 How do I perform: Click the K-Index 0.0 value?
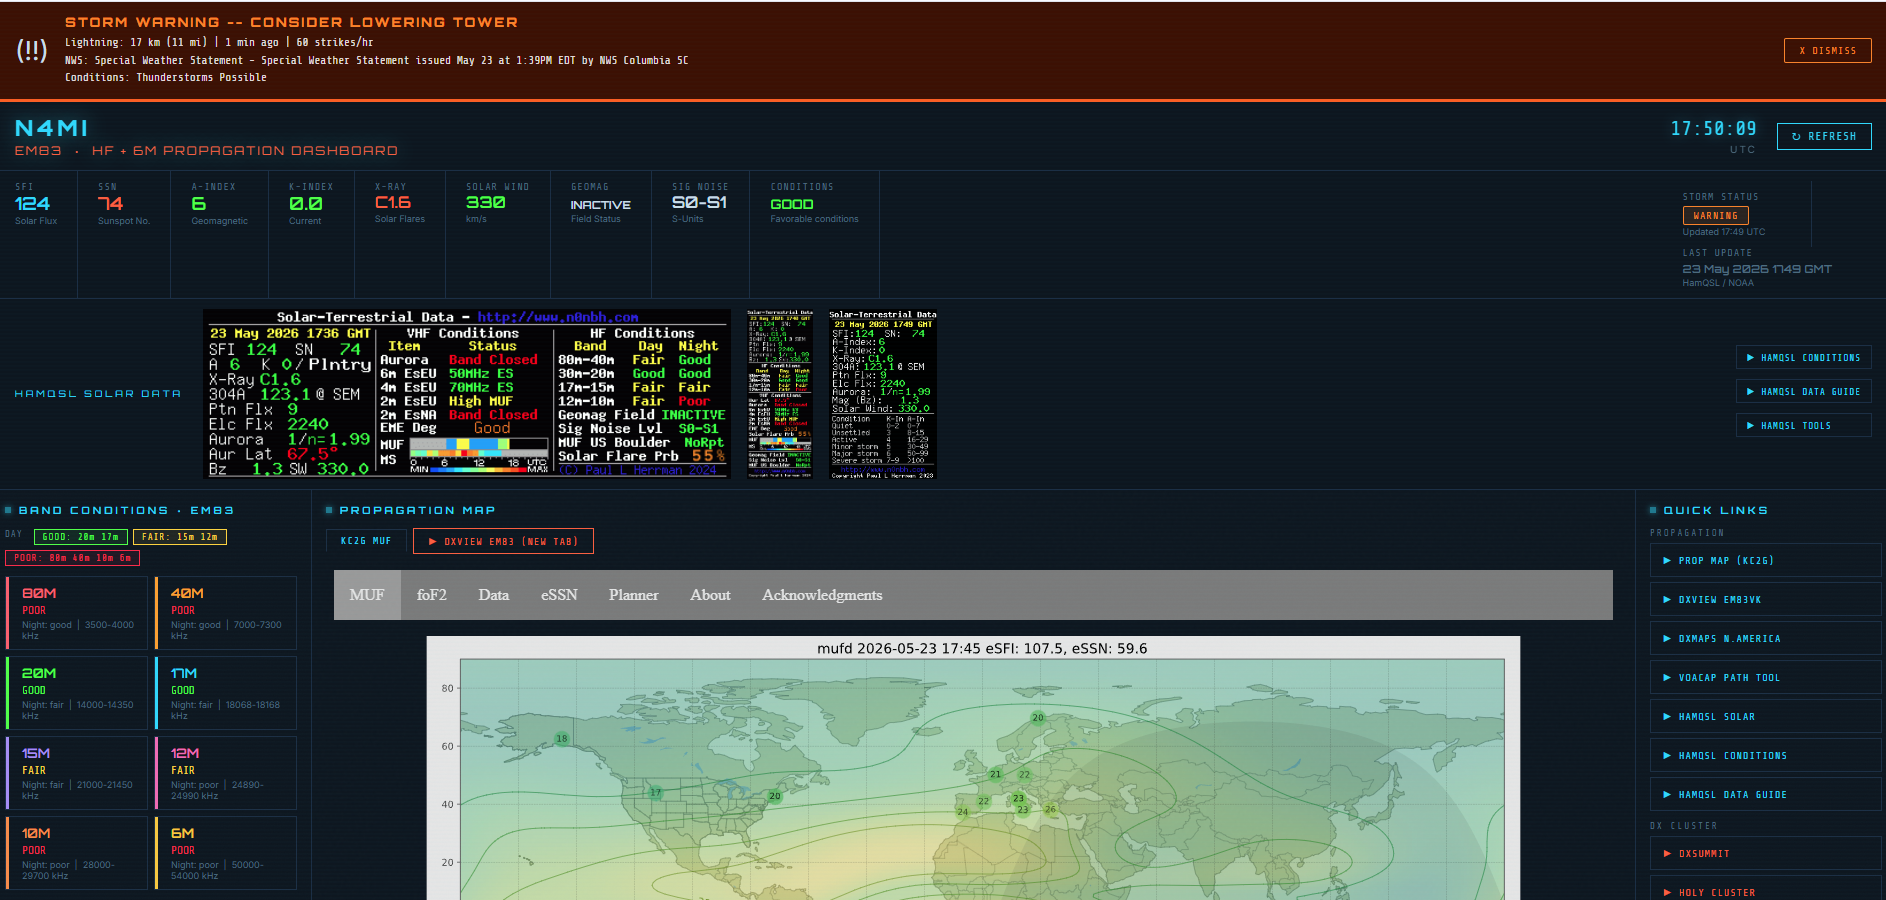pos(305,203)
